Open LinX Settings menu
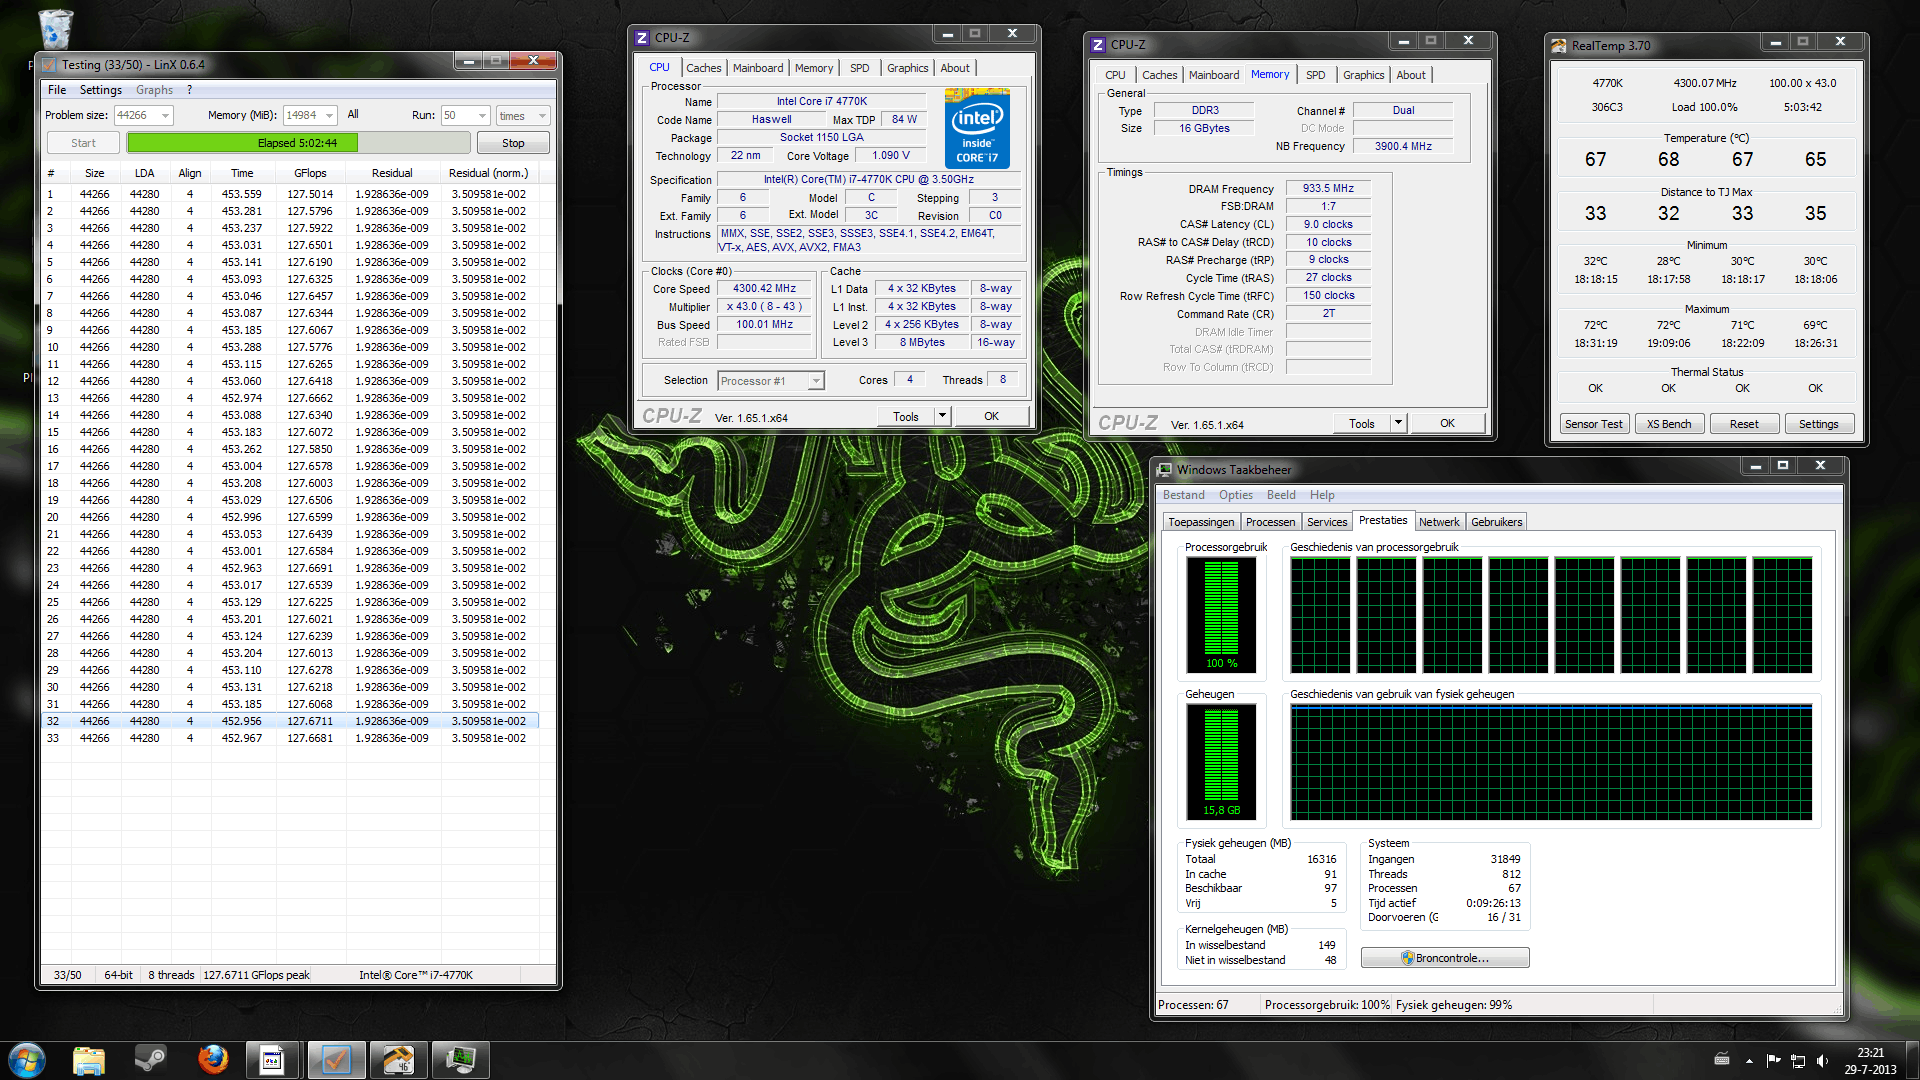Screen dimensions: 1920x1080 (101, 90)
